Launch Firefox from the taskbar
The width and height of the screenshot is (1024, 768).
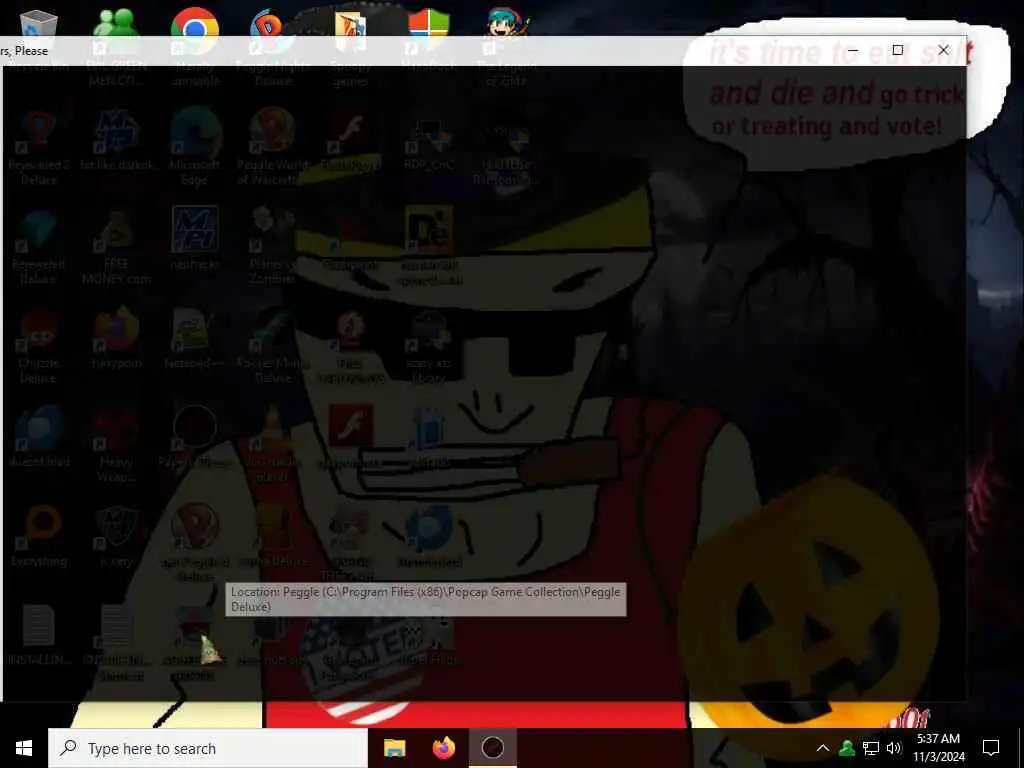tap(444, 748)
